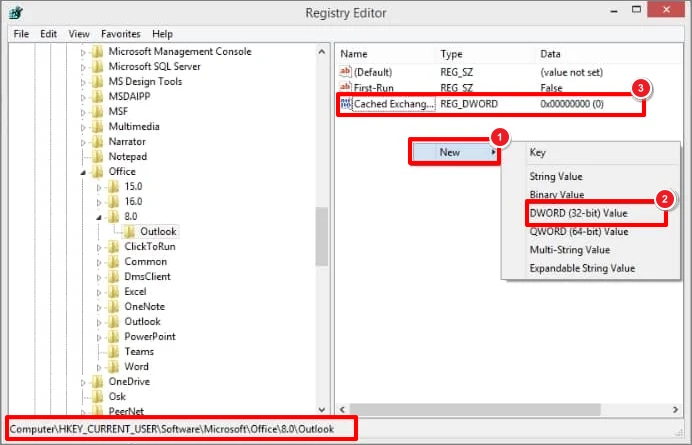Screen dimensions: 692x445
Task: Click the Data column header
Action: tap(551, 53)
